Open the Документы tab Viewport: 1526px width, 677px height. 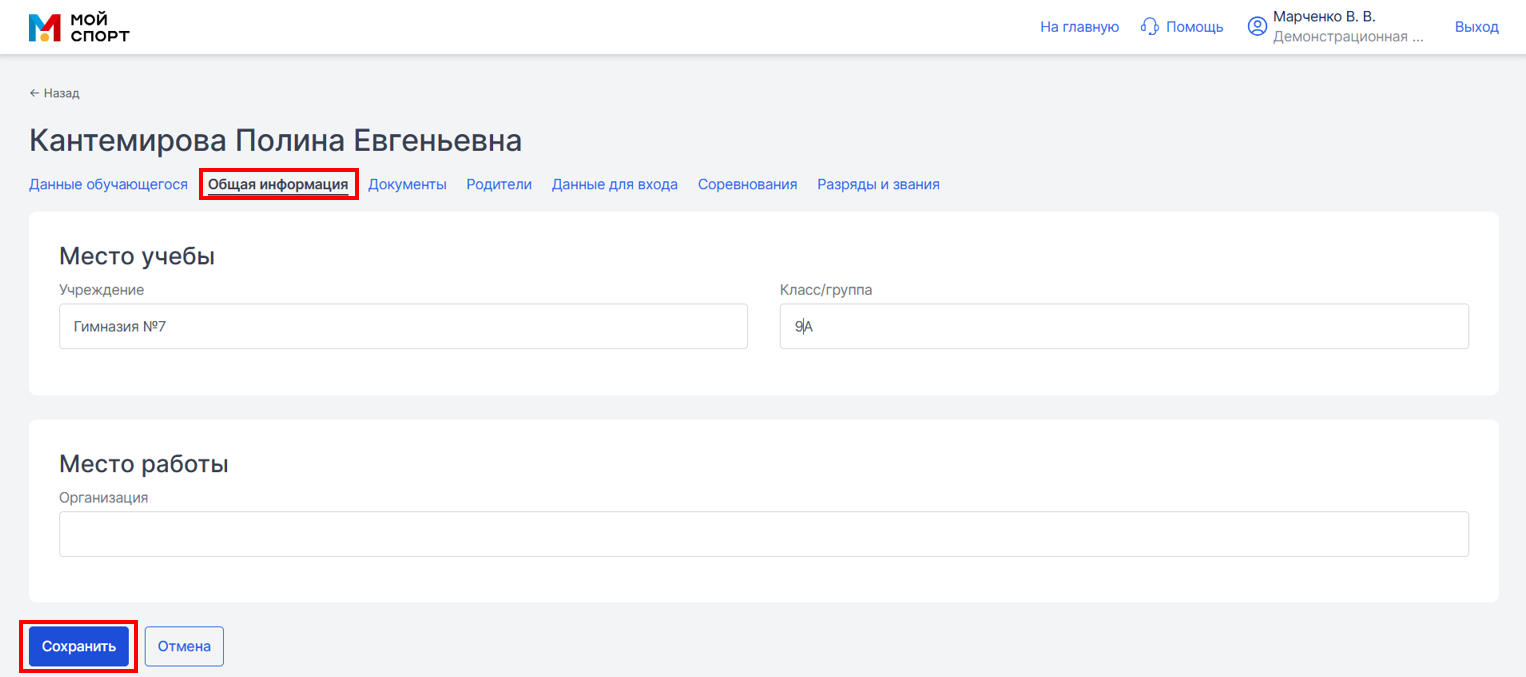(407, 184)
